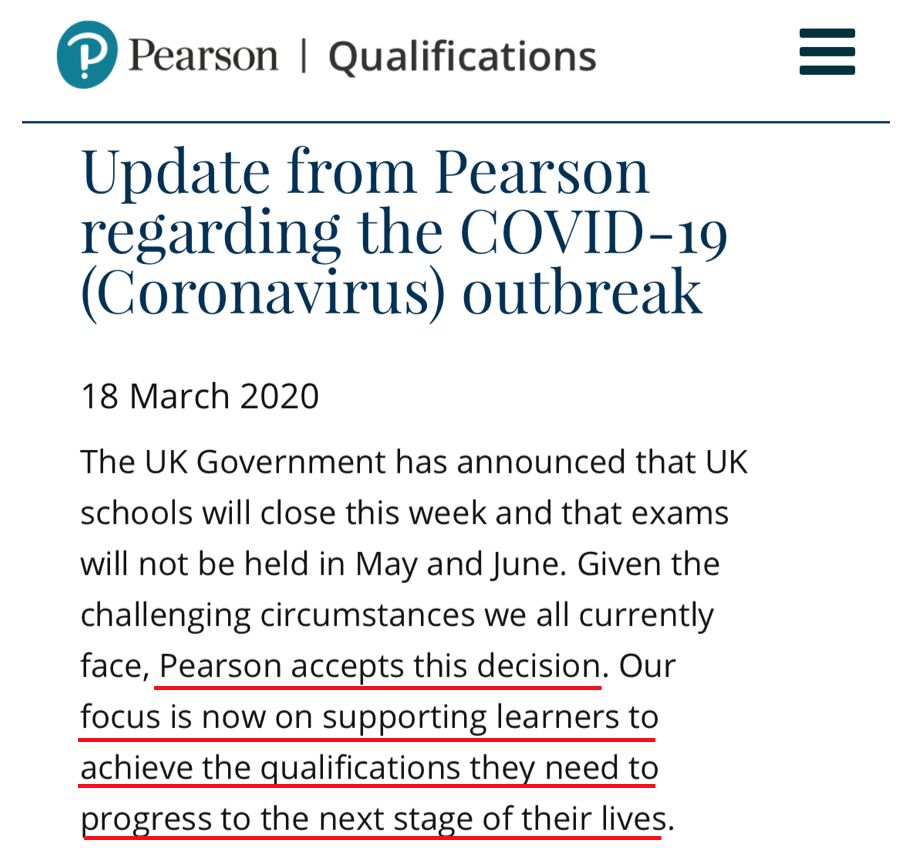Click the "(Coronavirus) outbreak" heading line
The width and height of the screenshot is (918, 868).
click(391, 291)
